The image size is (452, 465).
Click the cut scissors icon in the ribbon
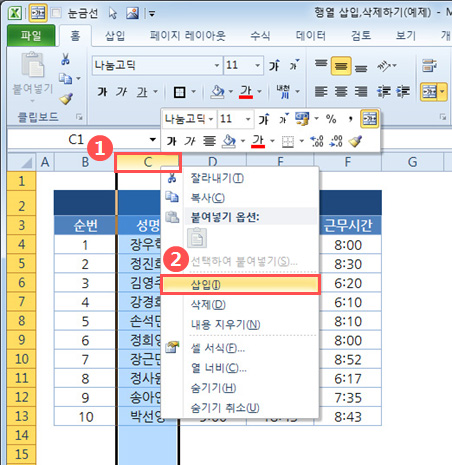click(65, 59)
